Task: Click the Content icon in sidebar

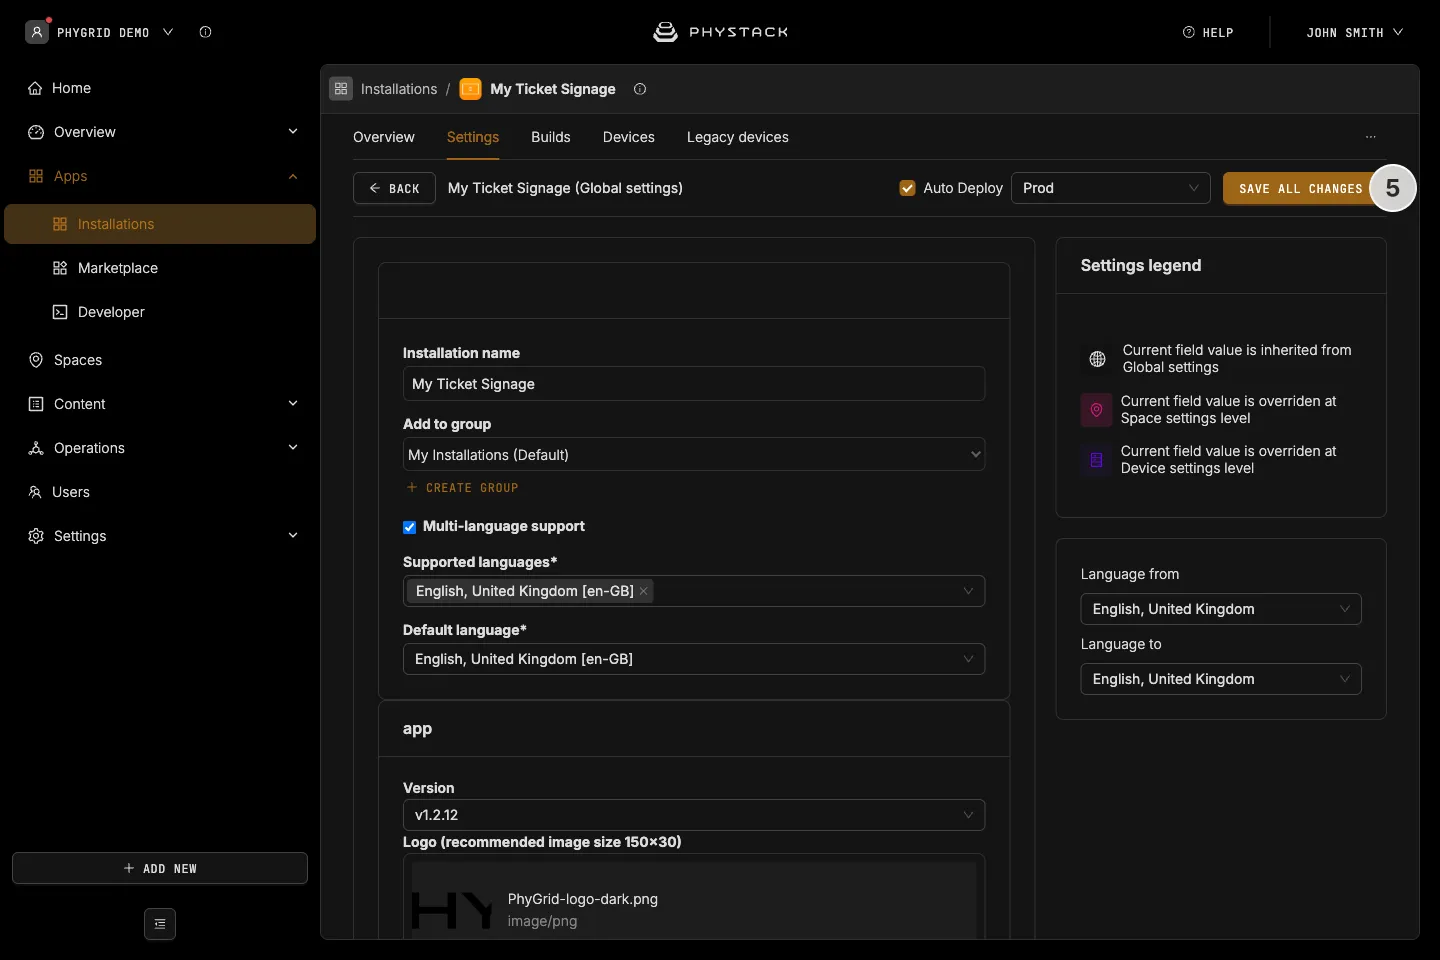Action: [36, 404]
